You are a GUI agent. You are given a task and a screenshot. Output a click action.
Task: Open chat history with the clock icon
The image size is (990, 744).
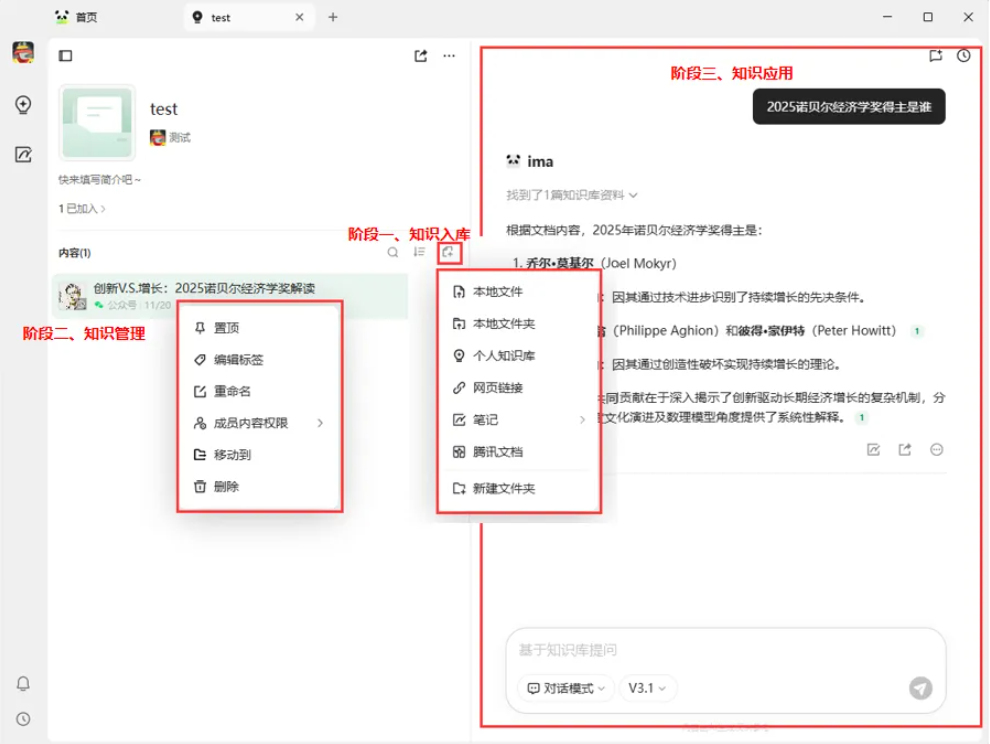pyautogui.click(x=963, y=56)
